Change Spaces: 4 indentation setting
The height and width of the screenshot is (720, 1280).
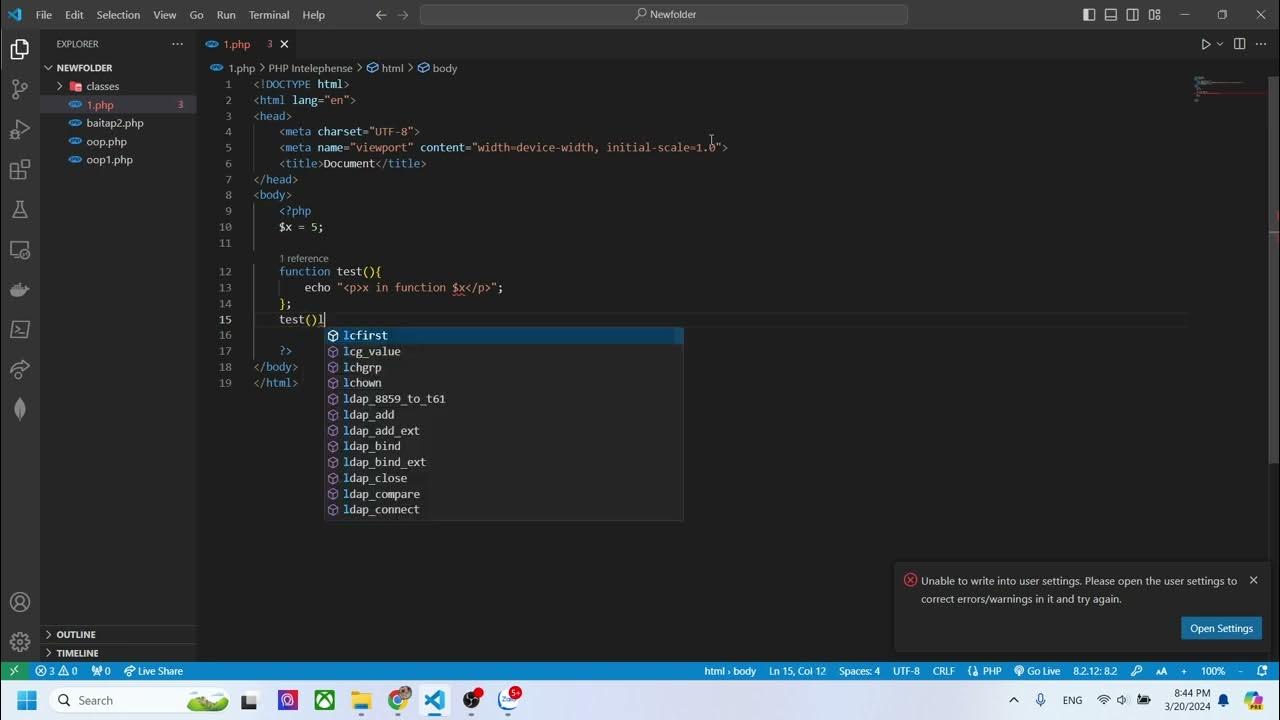point(859,671)
